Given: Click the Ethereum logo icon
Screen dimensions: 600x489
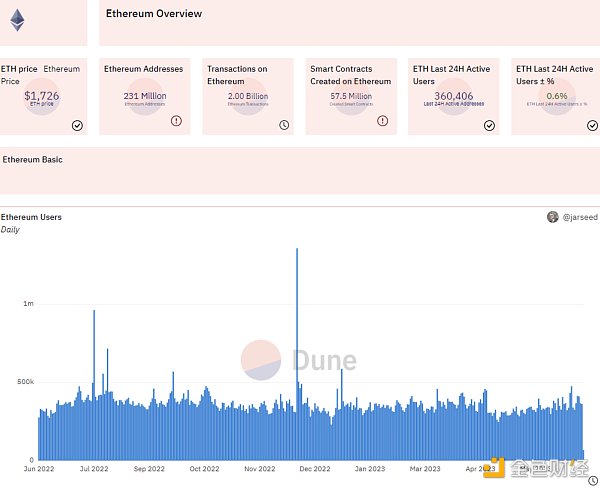Looking at the screenshot, I should [x=18, y=20].
